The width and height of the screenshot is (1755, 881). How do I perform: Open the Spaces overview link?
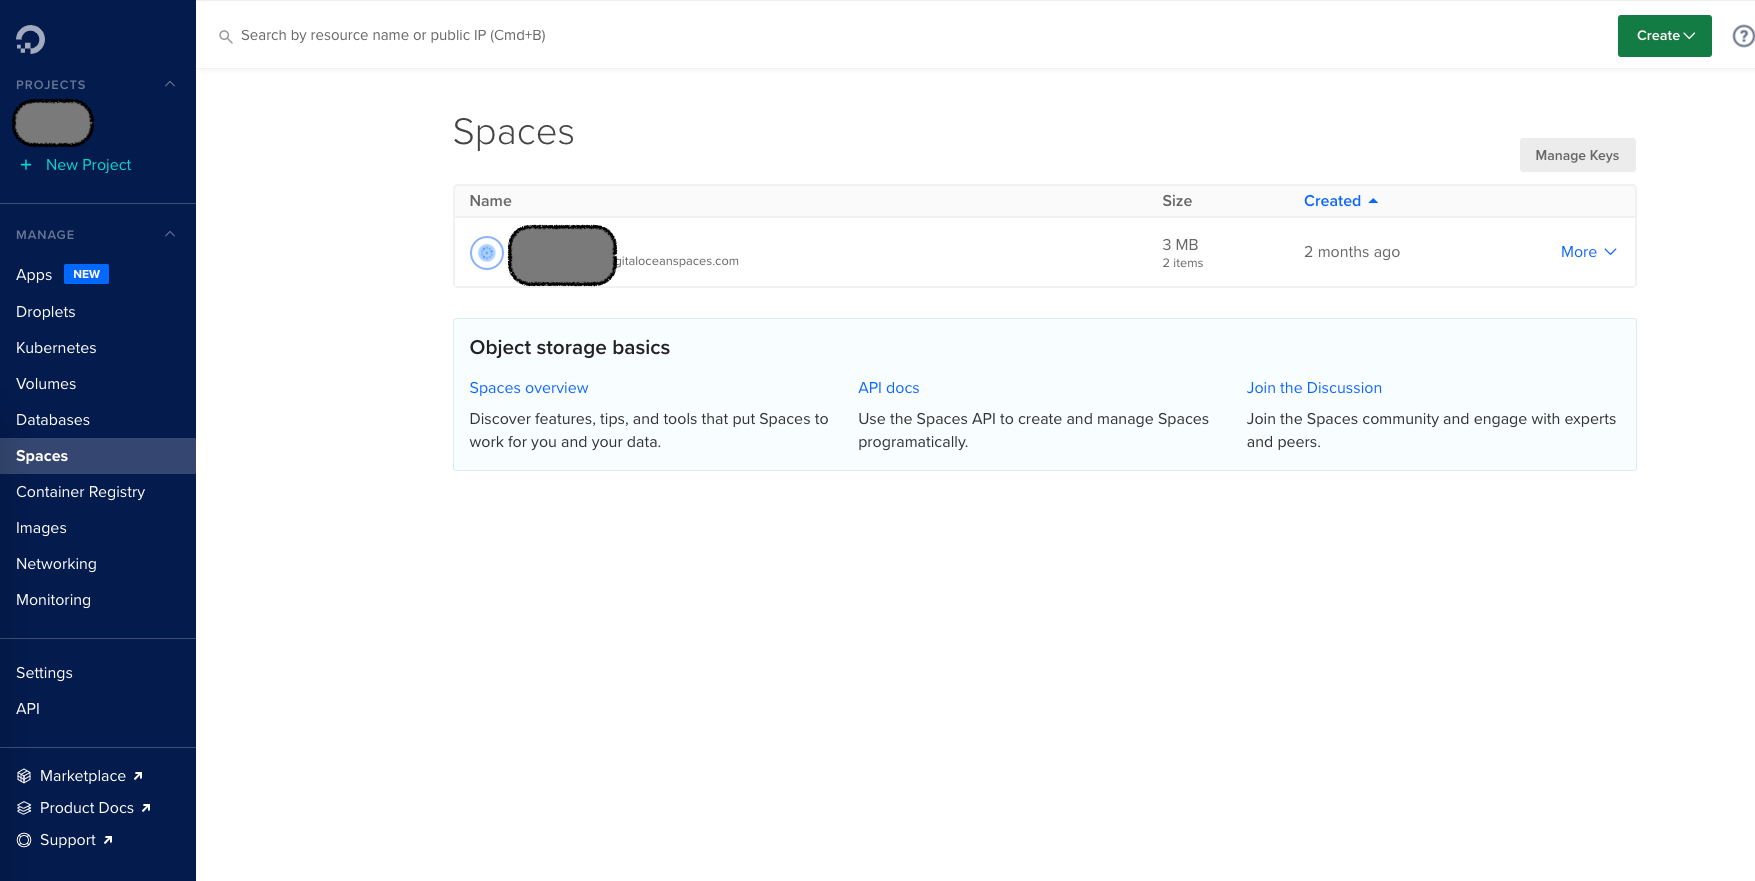[529, 388]
